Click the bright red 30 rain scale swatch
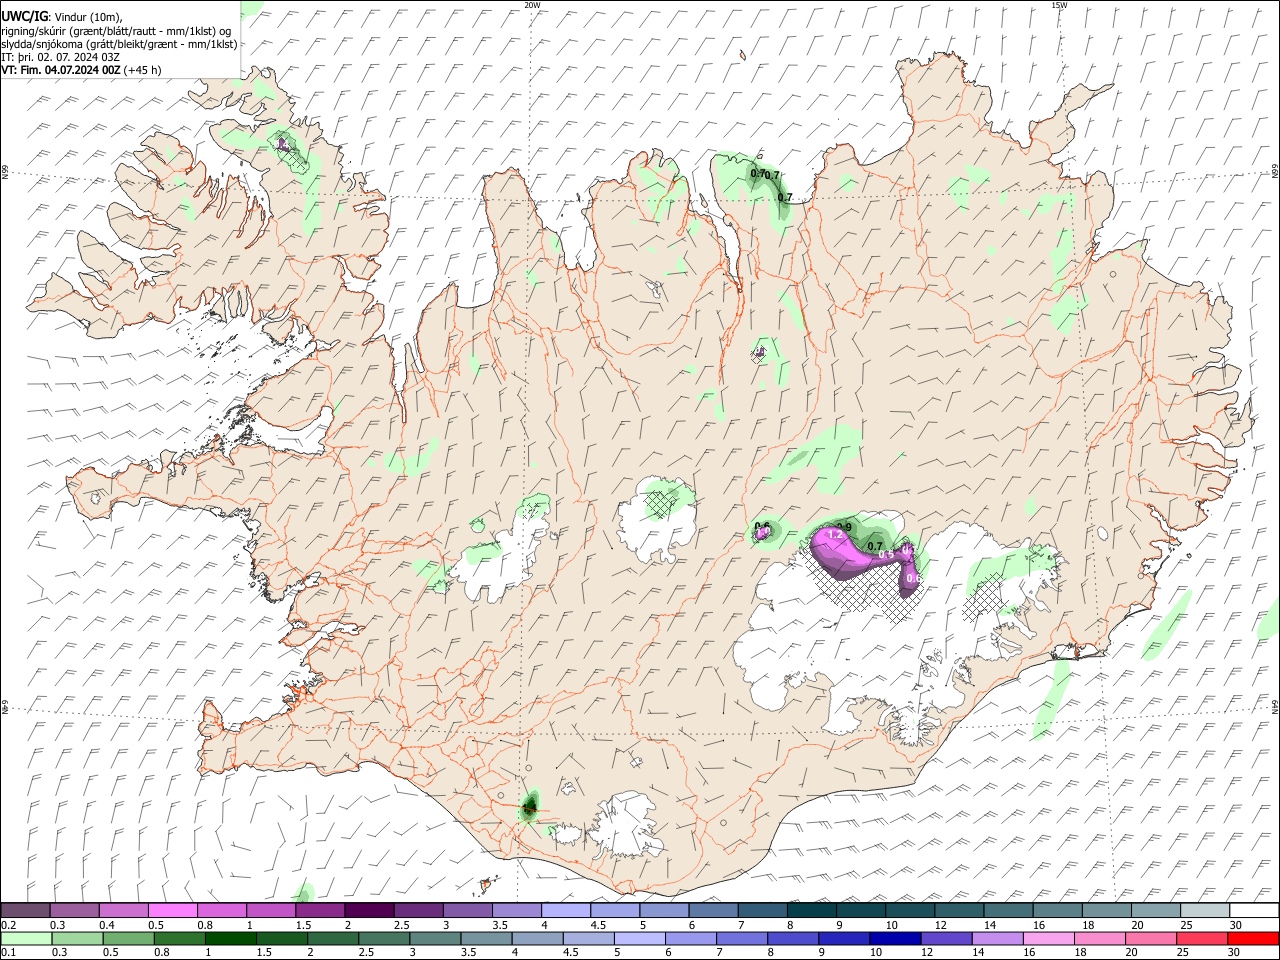The height and width of the screenshot is (960, 1280). (1253, 938)
